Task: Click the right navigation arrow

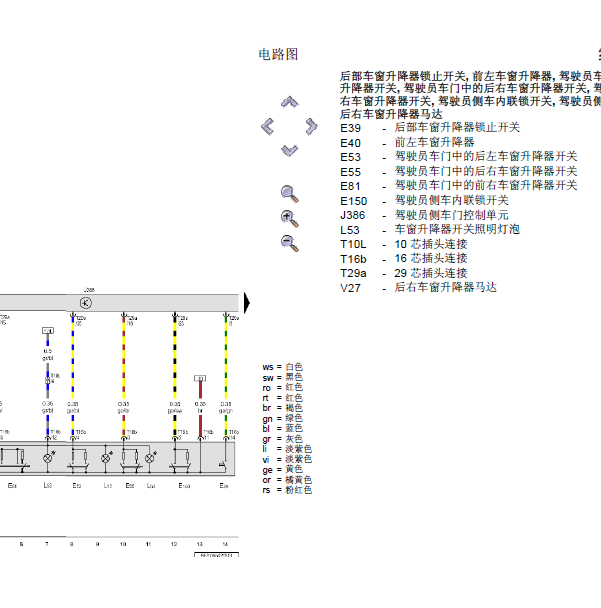Action: pyautogui.click(x=311, y=126)
